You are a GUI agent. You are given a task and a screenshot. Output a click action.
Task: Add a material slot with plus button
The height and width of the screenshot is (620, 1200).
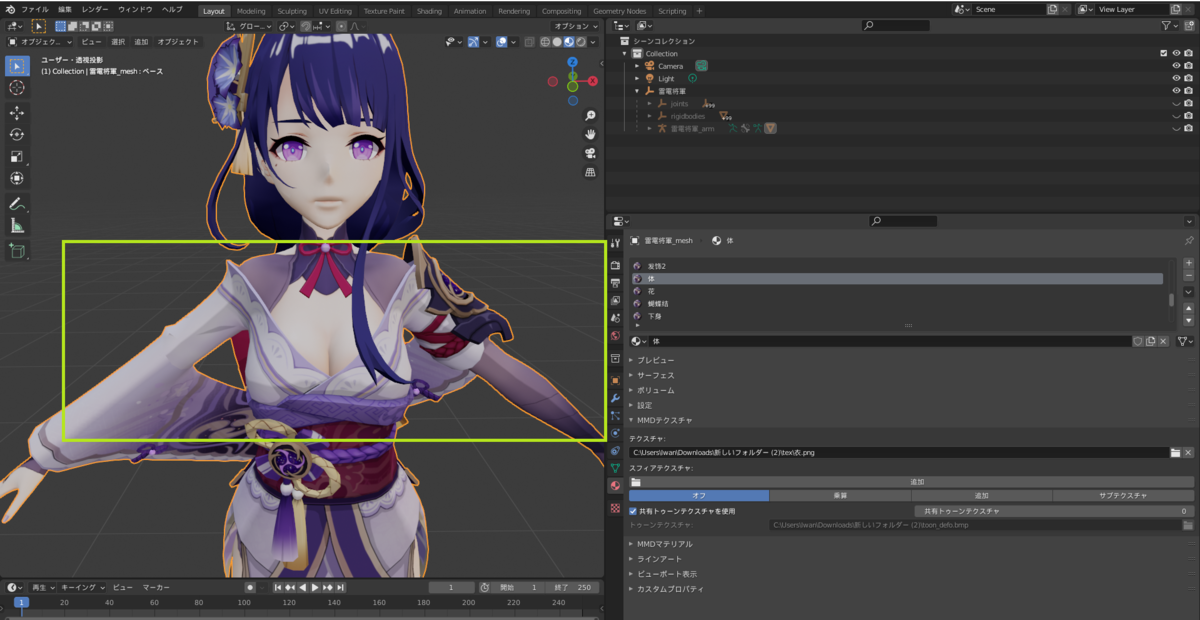coord(1188,263)
